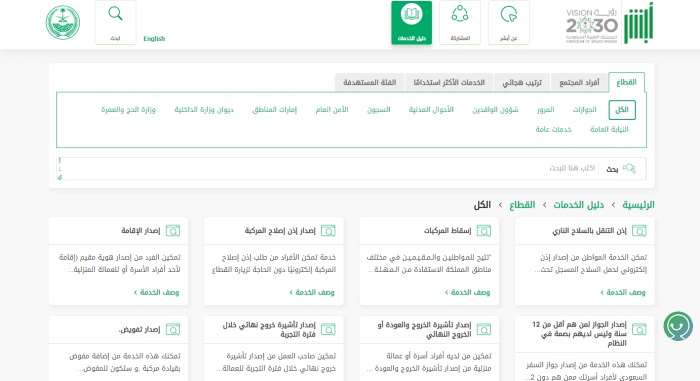This screenshot has width=700, height=381.
Task: Filter by ديوان وزارة الداخلية sector
Action: [x=204, y=110]
